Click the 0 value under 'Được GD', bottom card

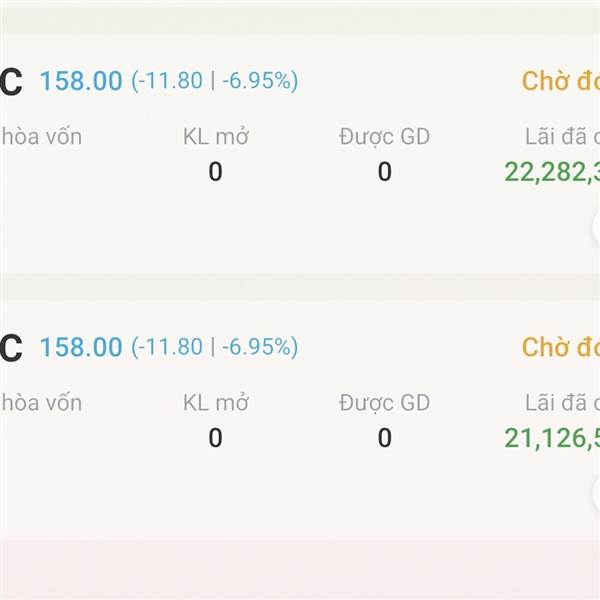click(x=384, y=438)
